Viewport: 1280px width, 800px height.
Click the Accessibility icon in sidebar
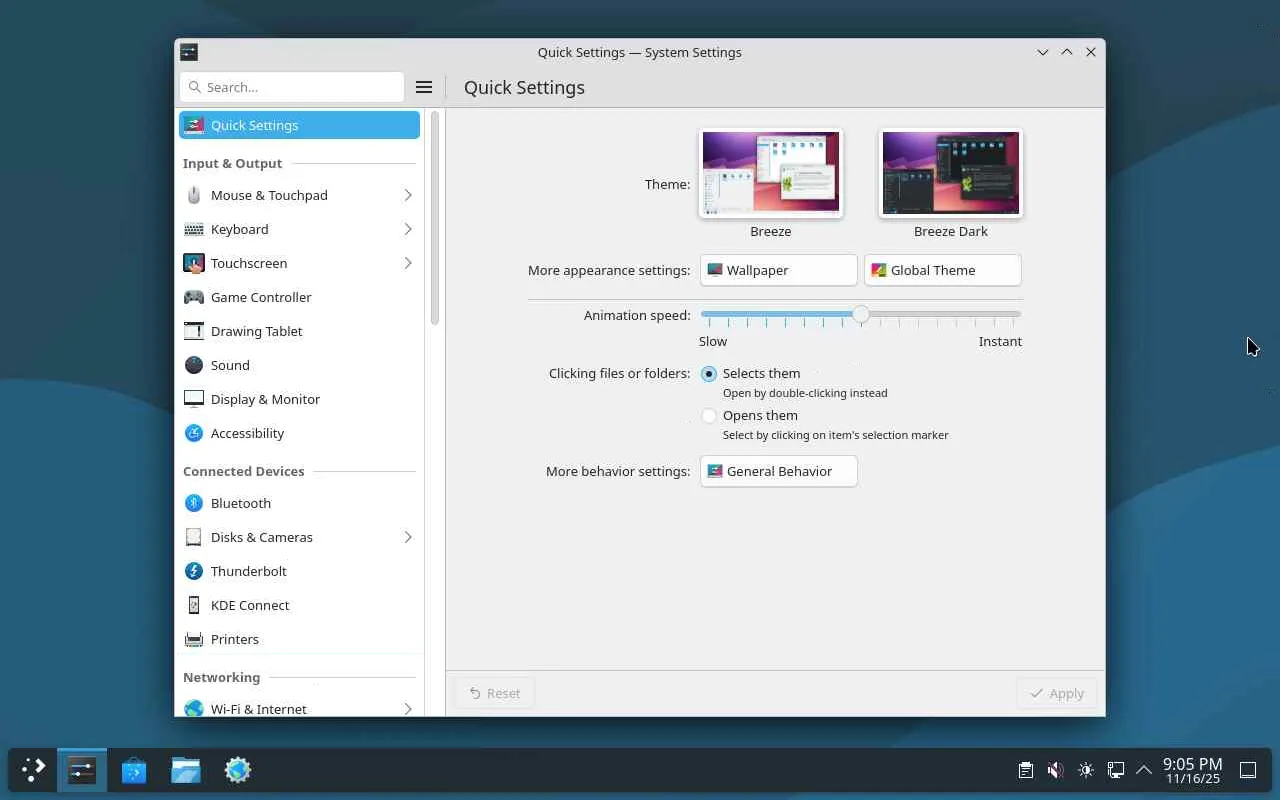click(x=194, y=433)
